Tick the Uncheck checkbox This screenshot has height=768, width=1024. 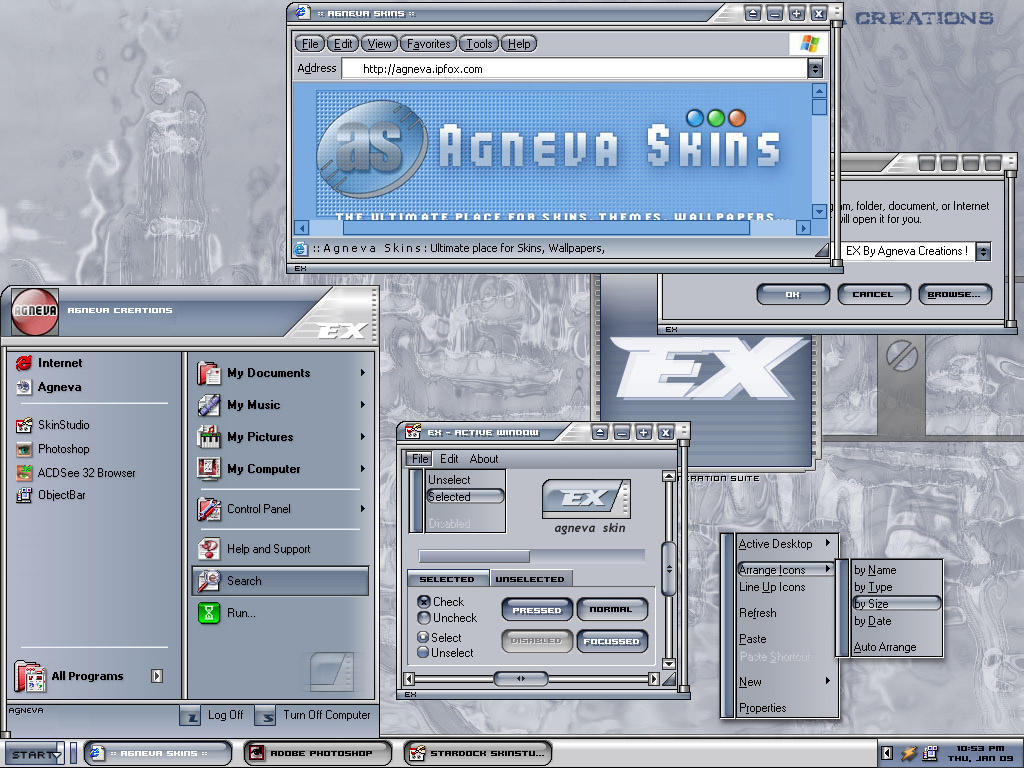point(424,618)
